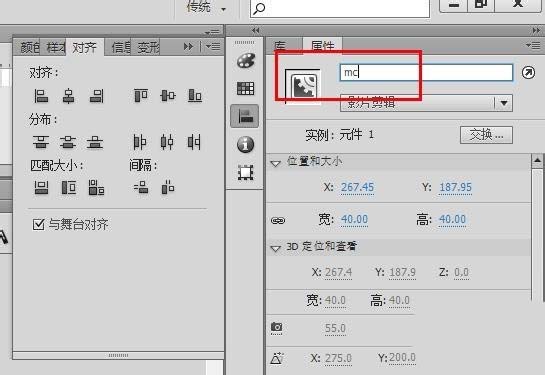Click the 宽 value 40.00
Screen dimensions: 545x375
tap(354, 220)
